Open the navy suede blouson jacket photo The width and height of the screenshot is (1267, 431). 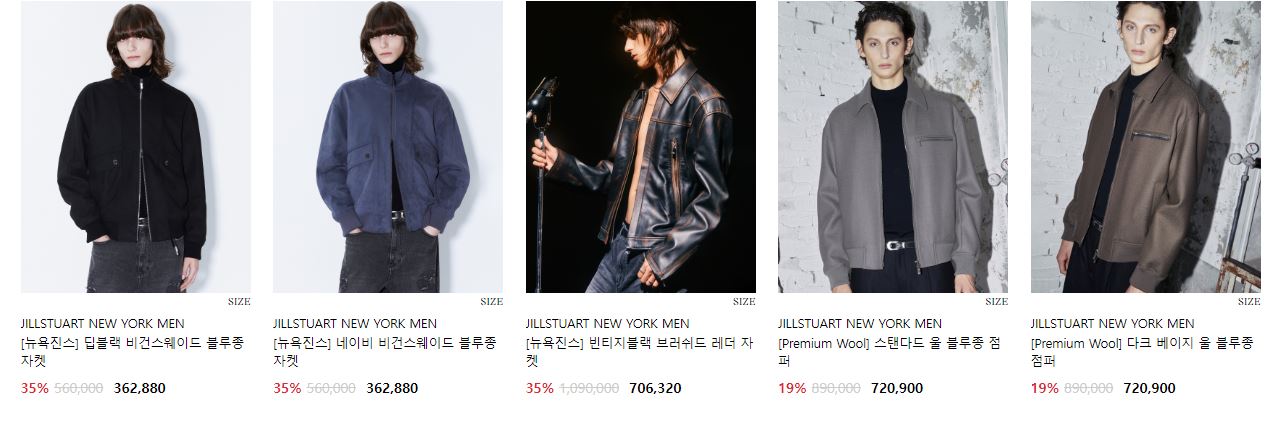388,147
